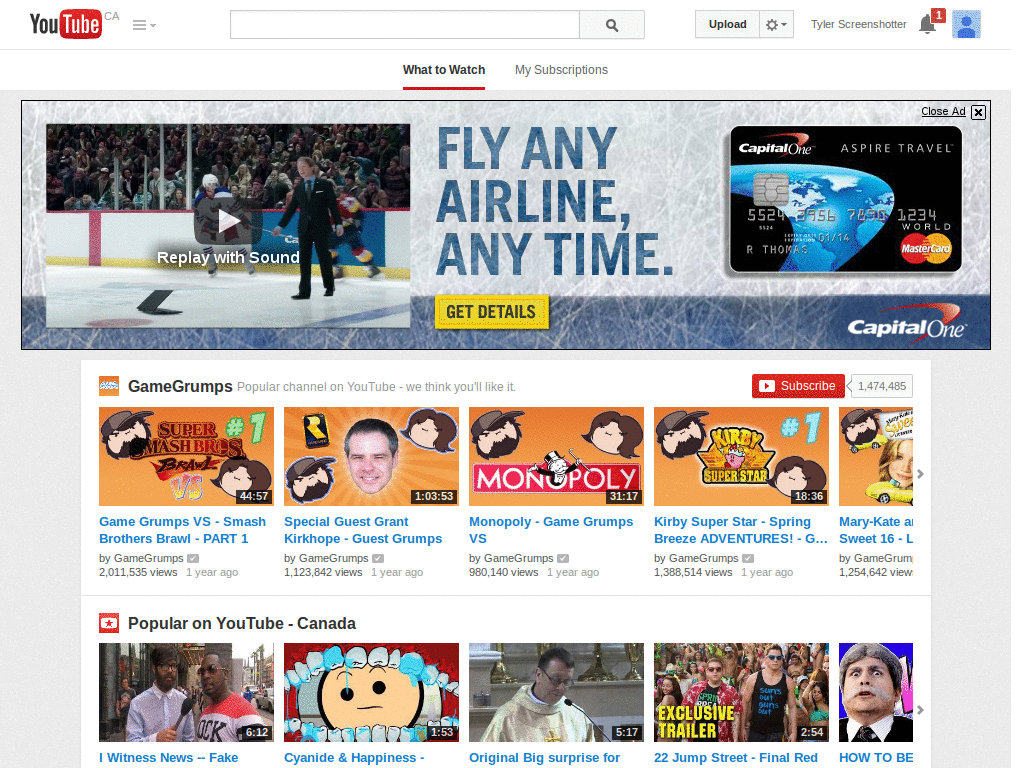Image resolution: width=1024 pixels, height=768 pixels.
Task: Click verified badge under Kirkhope video
Action: [x=378, y=558]
